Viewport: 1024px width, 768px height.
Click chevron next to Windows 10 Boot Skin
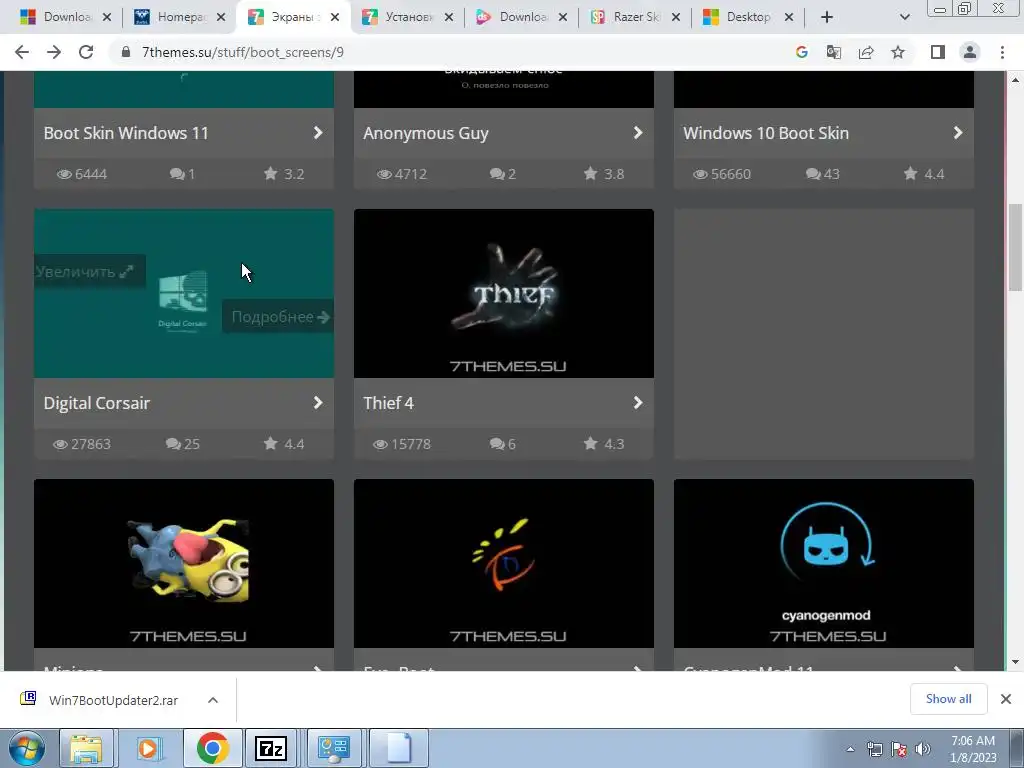[x=958, y=133]
